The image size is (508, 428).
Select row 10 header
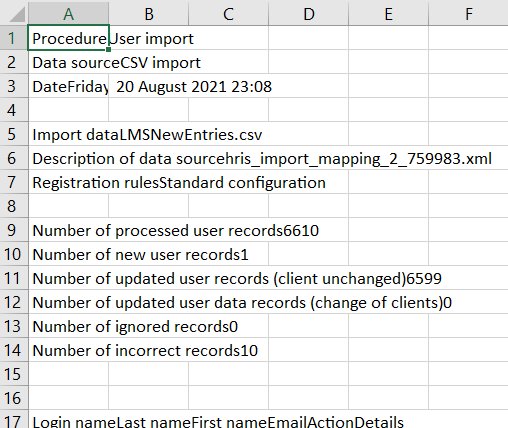pyautogui.click(x=14, y=254)
